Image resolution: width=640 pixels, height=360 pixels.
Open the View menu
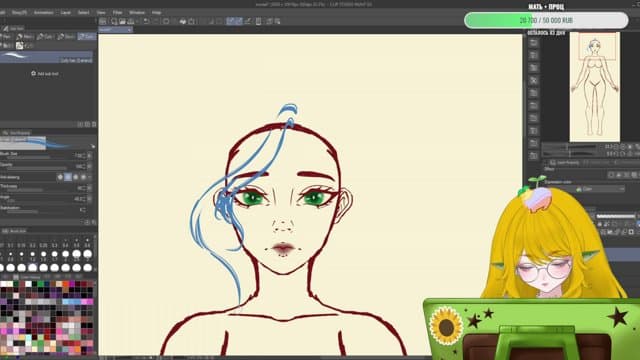pyautogui.click(x=101, y=13)
